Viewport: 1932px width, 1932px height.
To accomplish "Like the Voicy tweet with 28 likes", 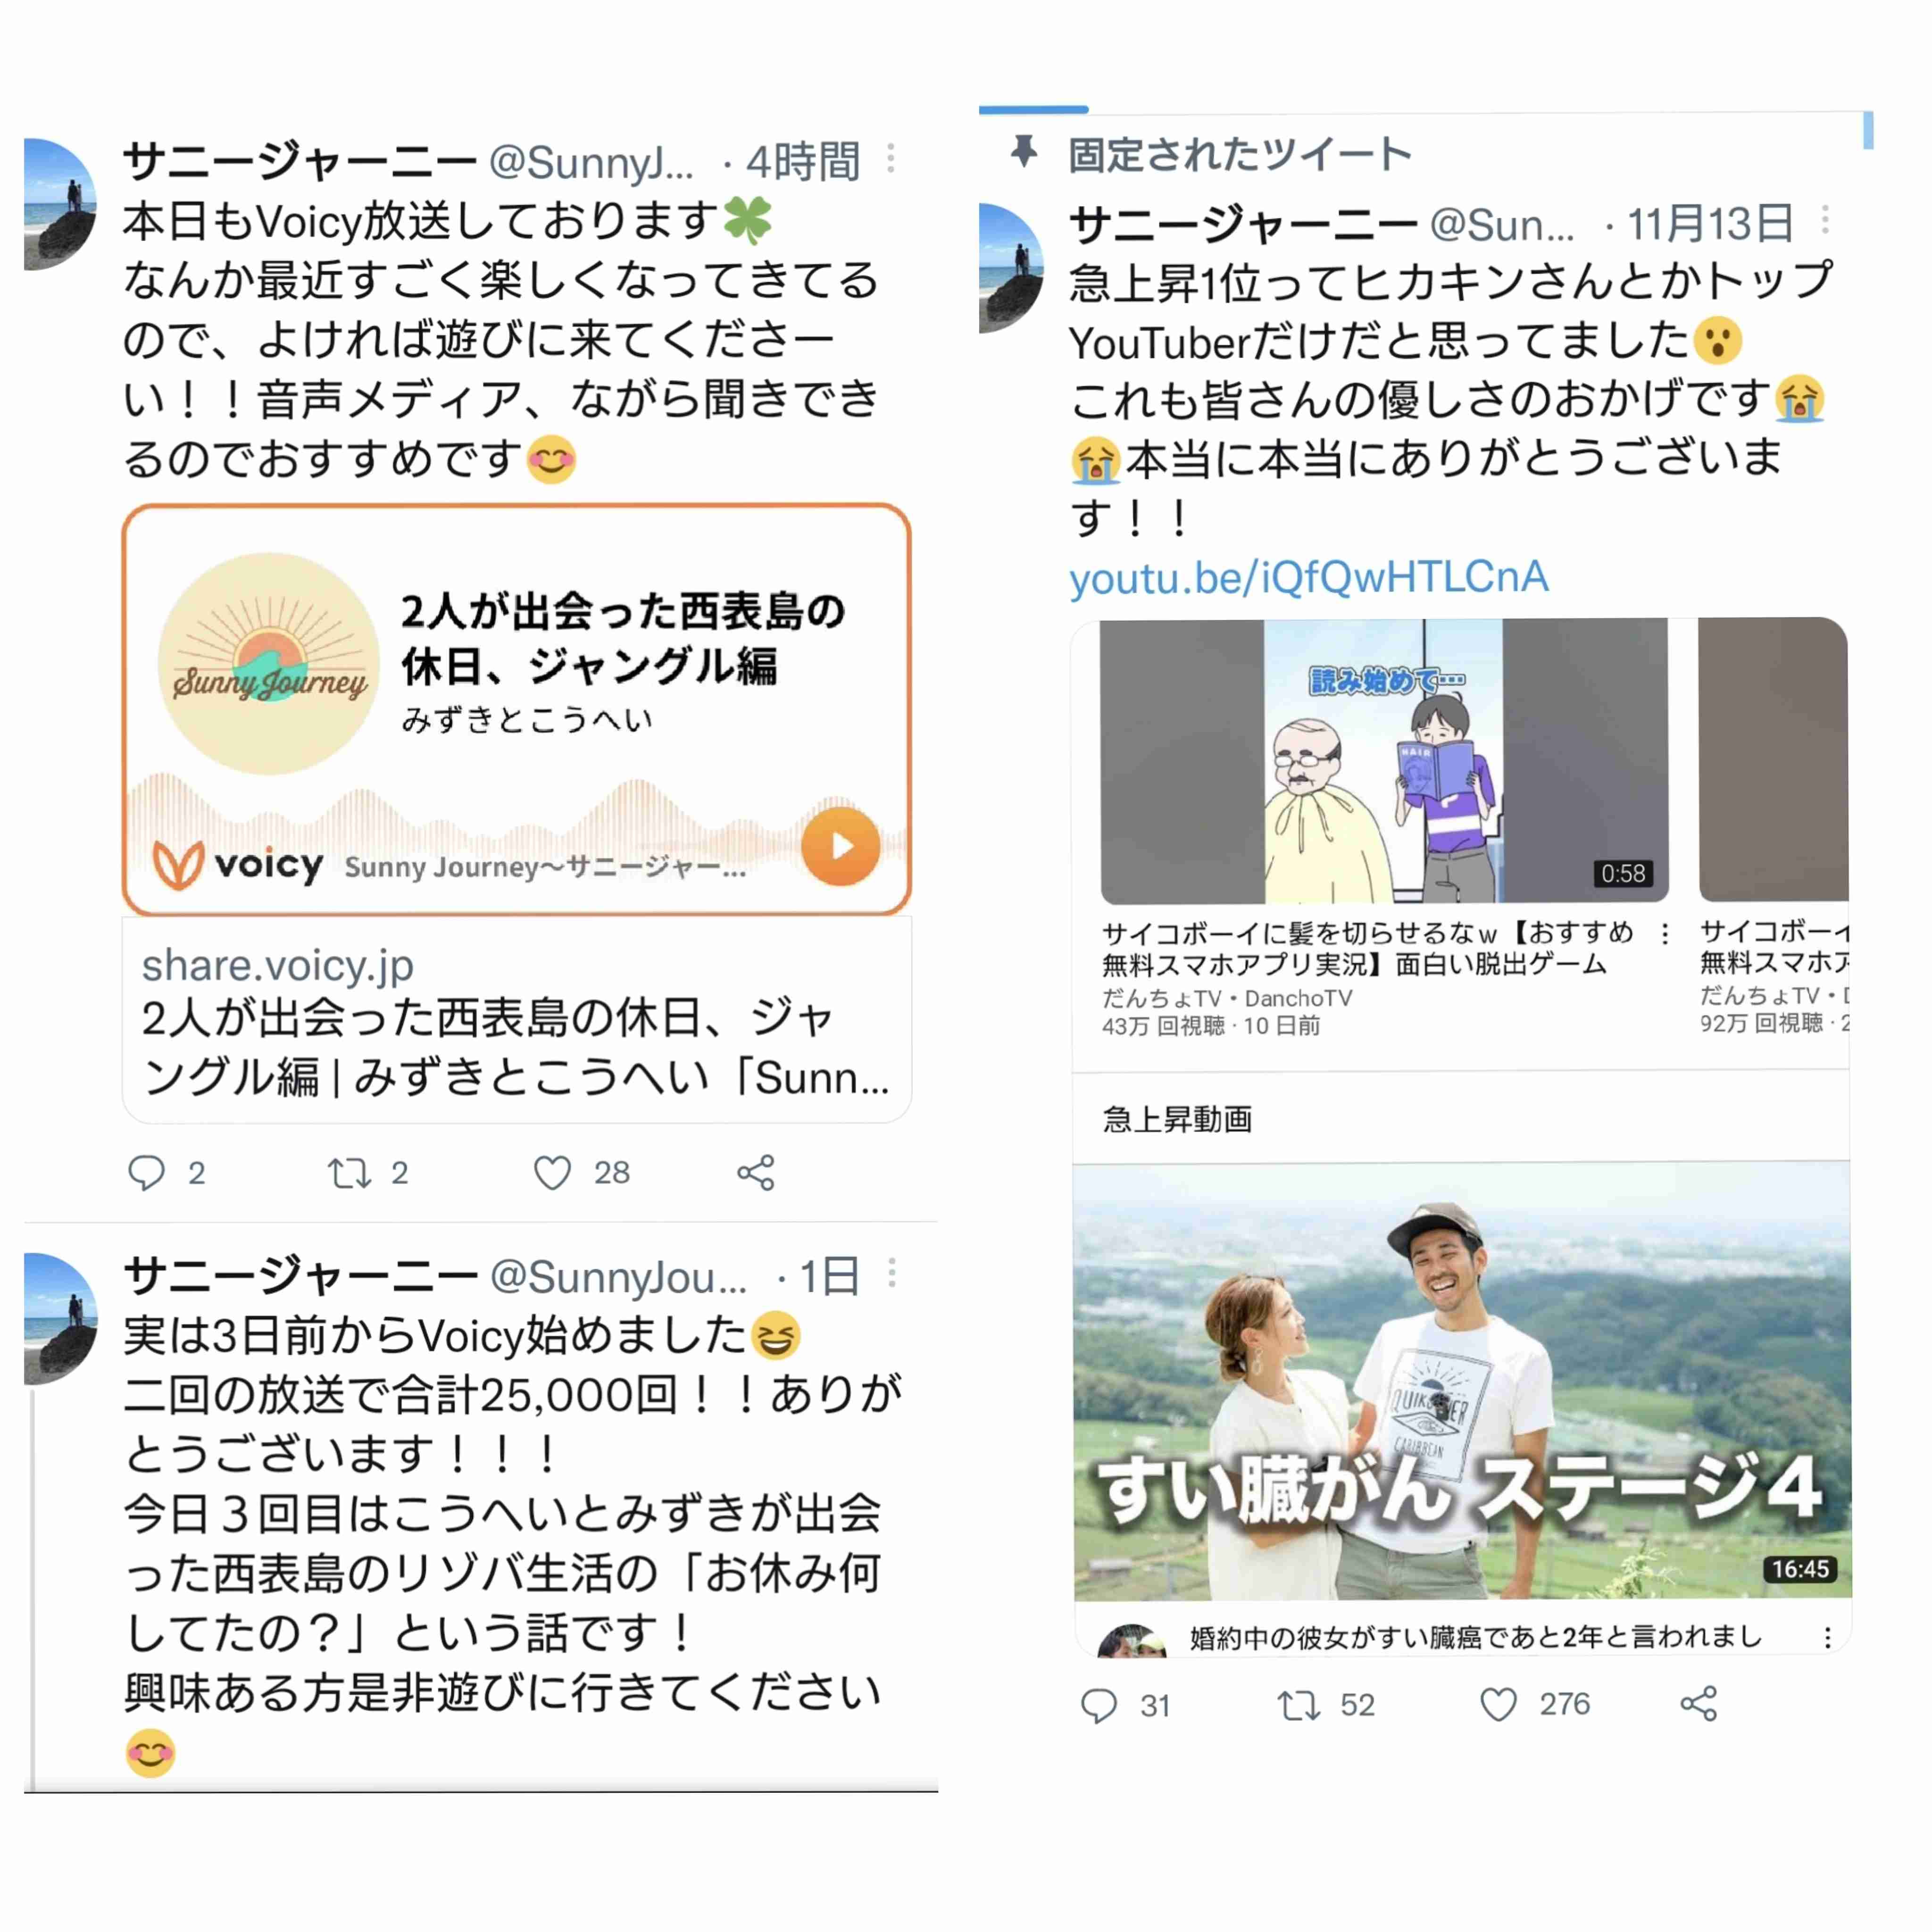I will [552, 1172].
